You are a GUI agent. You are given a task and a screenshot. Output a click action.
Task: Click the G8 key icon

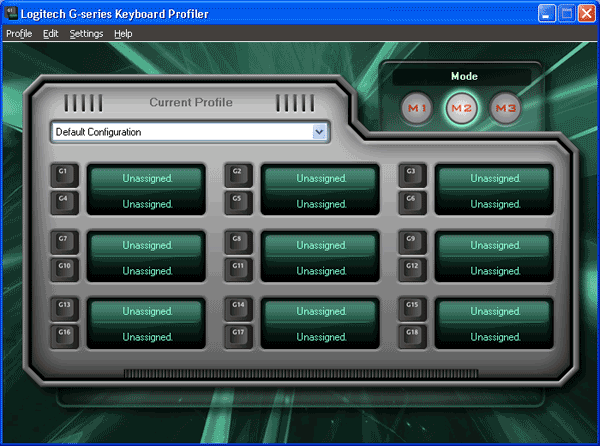(238, 242)
